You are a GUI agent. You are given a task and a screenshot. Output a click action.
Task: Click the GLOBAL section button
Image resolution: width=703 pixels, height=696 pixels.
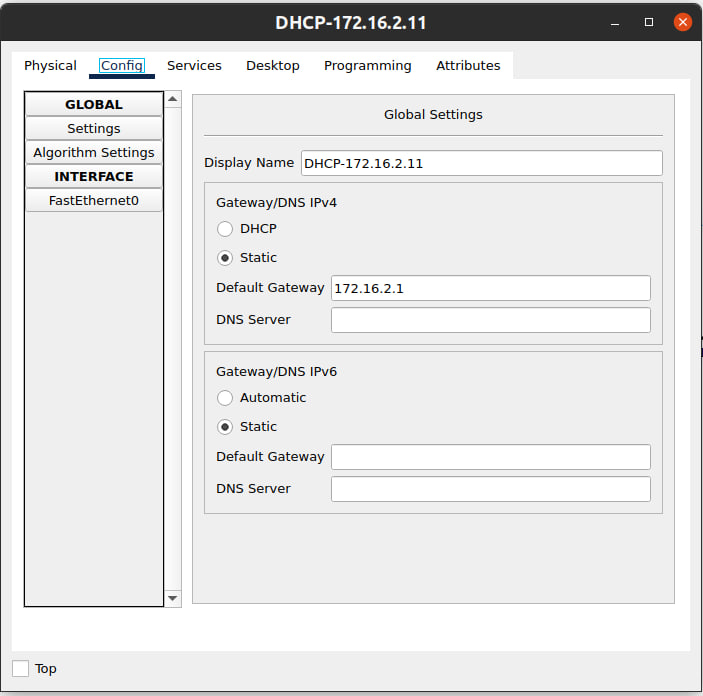94,104
